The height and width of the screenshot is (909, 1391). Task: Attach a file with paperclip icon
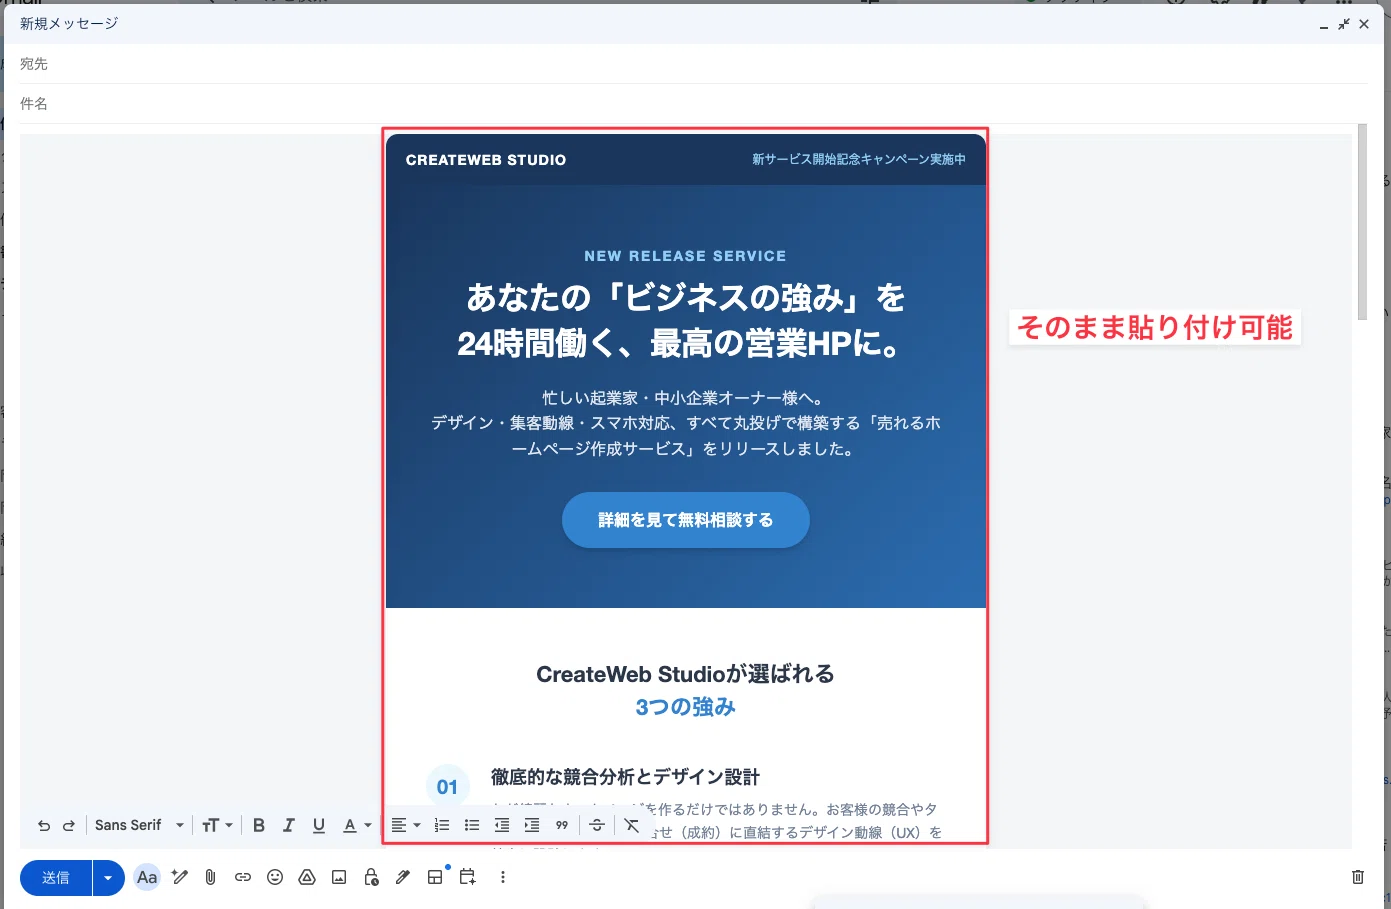[x=210, y=877]
